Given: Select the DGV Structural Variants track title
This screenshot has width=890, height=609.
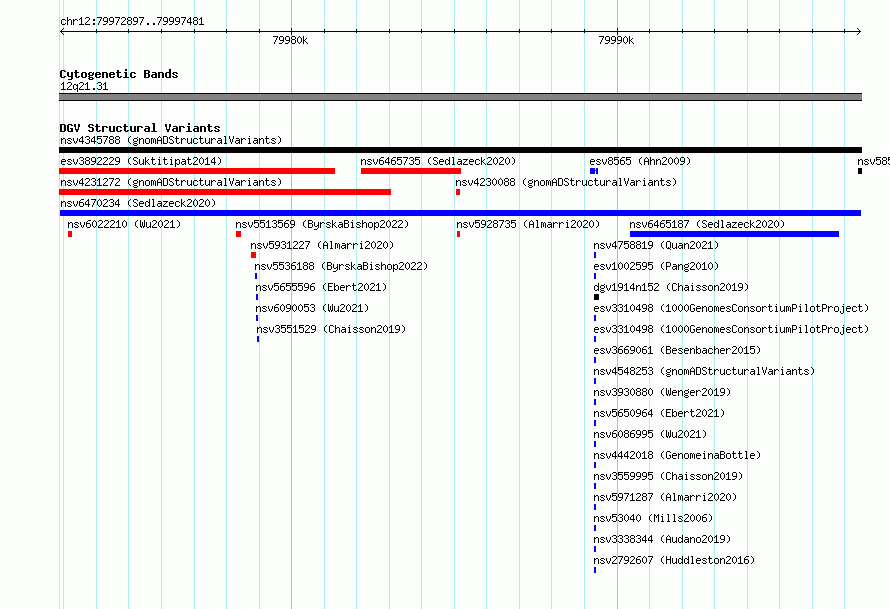Looking at the screenshot, I should pos(140,128).
